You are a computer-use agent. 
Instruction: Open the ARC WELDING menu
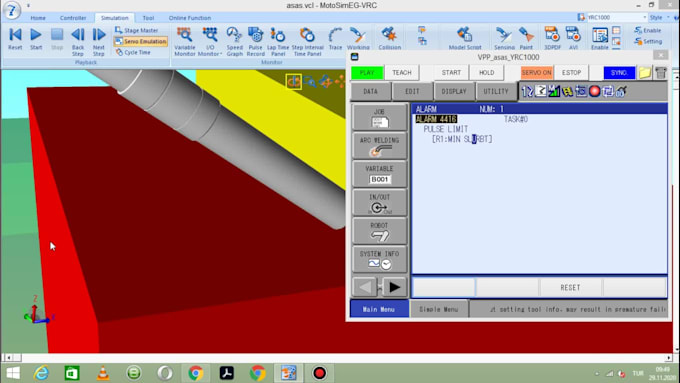click(x=379, y=146)
